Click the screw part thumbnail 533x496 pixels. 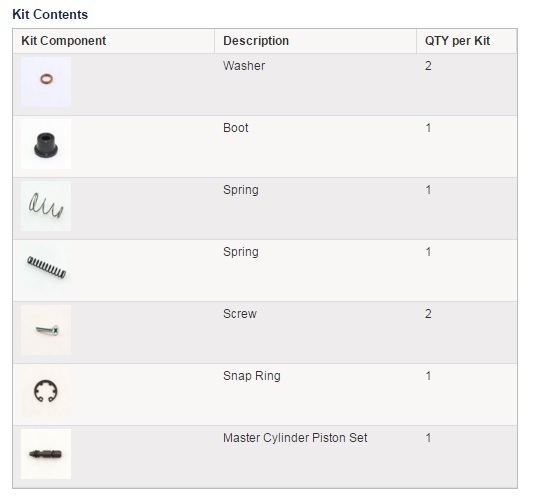pyautogui.click(x=46, y=330)
